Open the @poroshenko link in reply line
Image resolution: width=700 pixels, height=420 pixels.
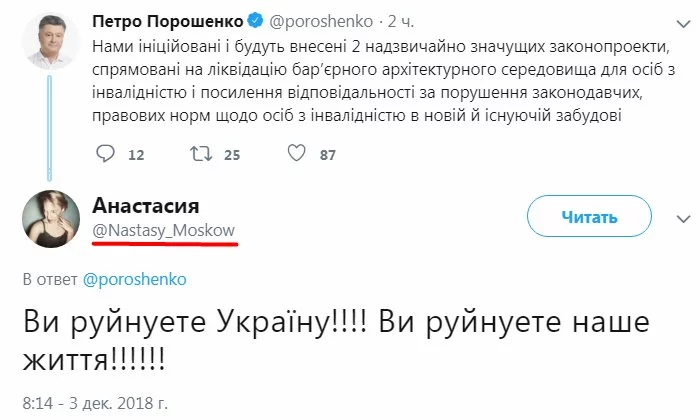pyautogui.click(x=134, y=279)
